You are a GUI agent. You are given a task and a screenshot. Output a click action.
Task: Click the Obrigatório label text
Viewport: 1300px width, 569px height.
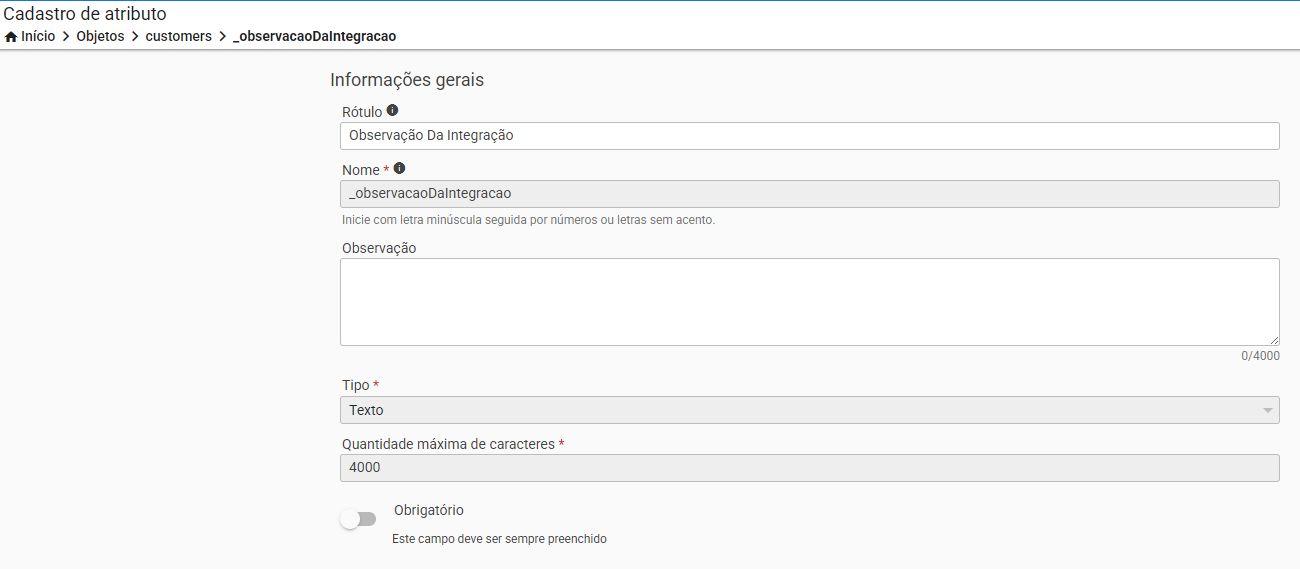pyautogui.click(x=429, y=510)
